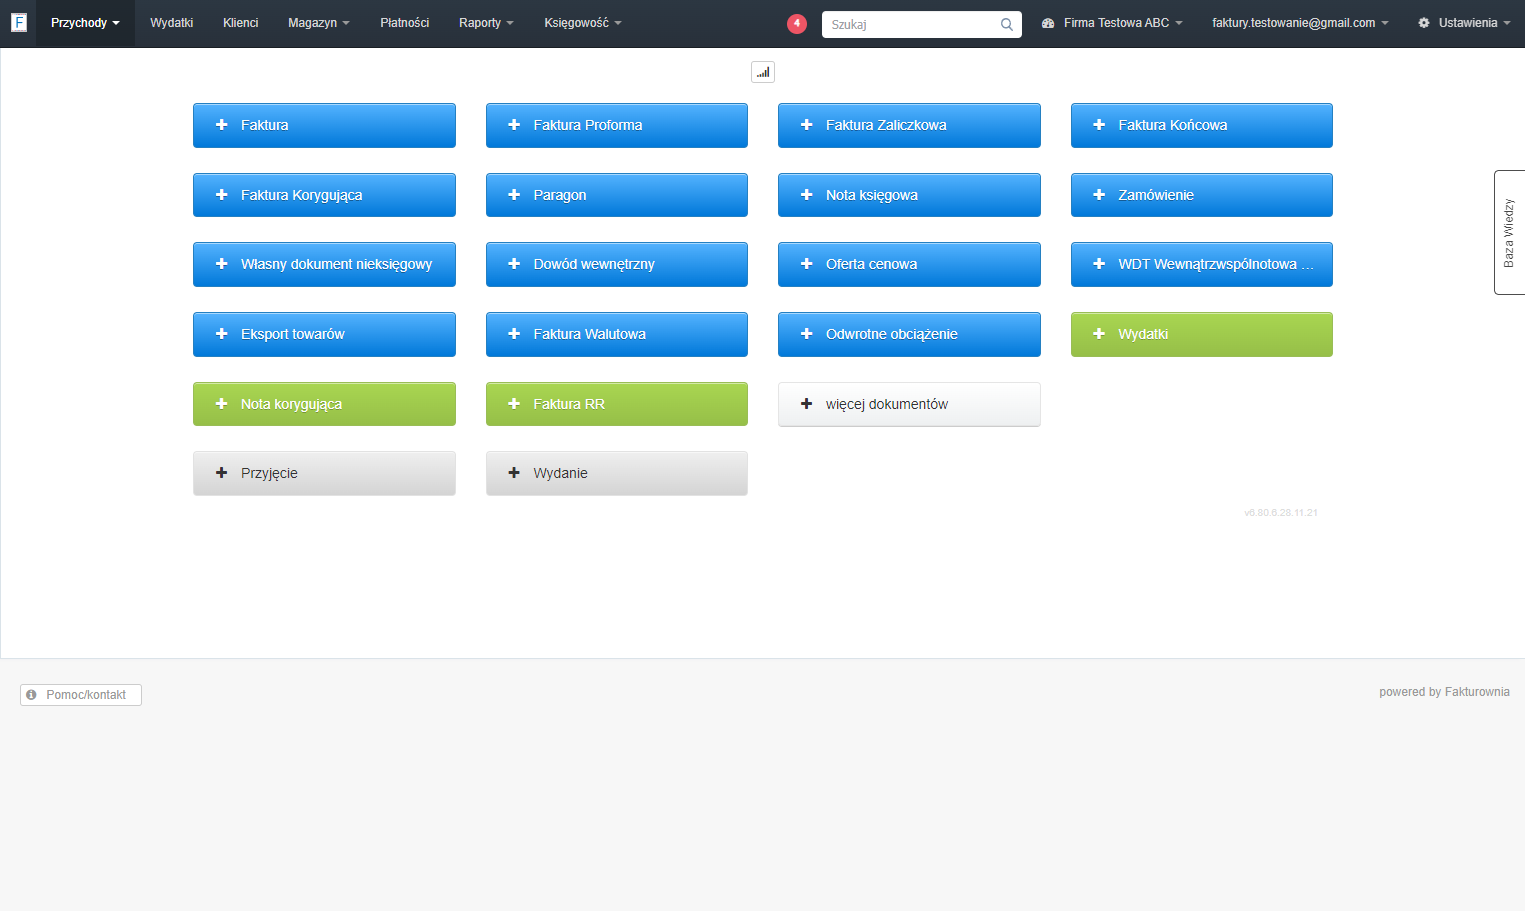This screenshot has width=1525, height=911.
Task: Expand the Księgowość dropdown menu
Action: click(583, 23)
